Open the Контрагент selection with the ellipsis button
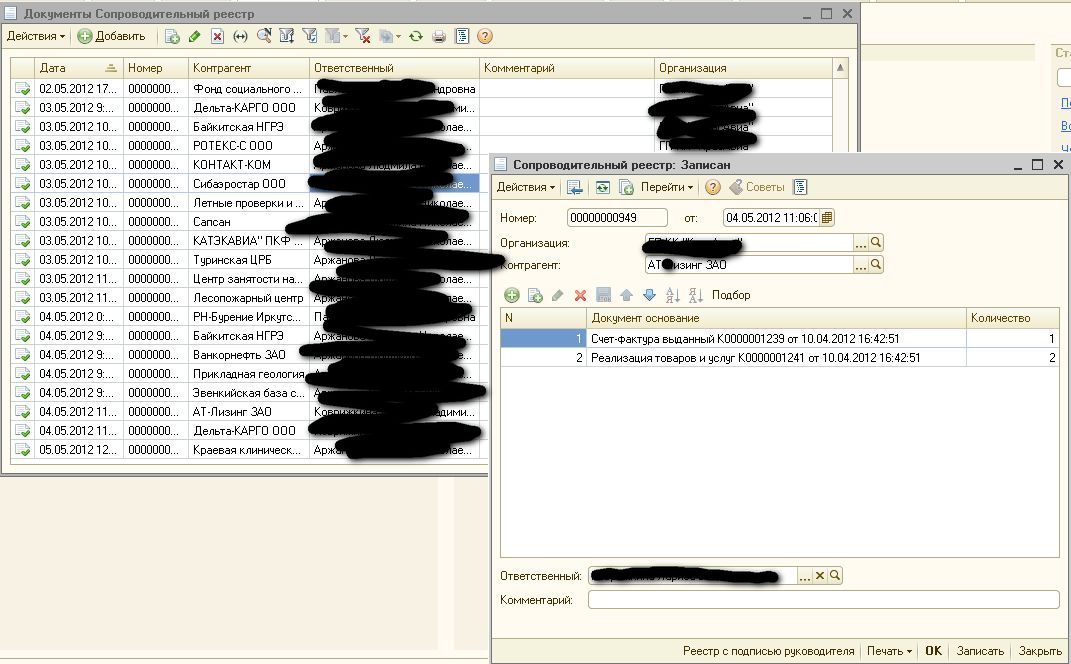This screenshot has height=664, width=1071. [x=861, y=265]
